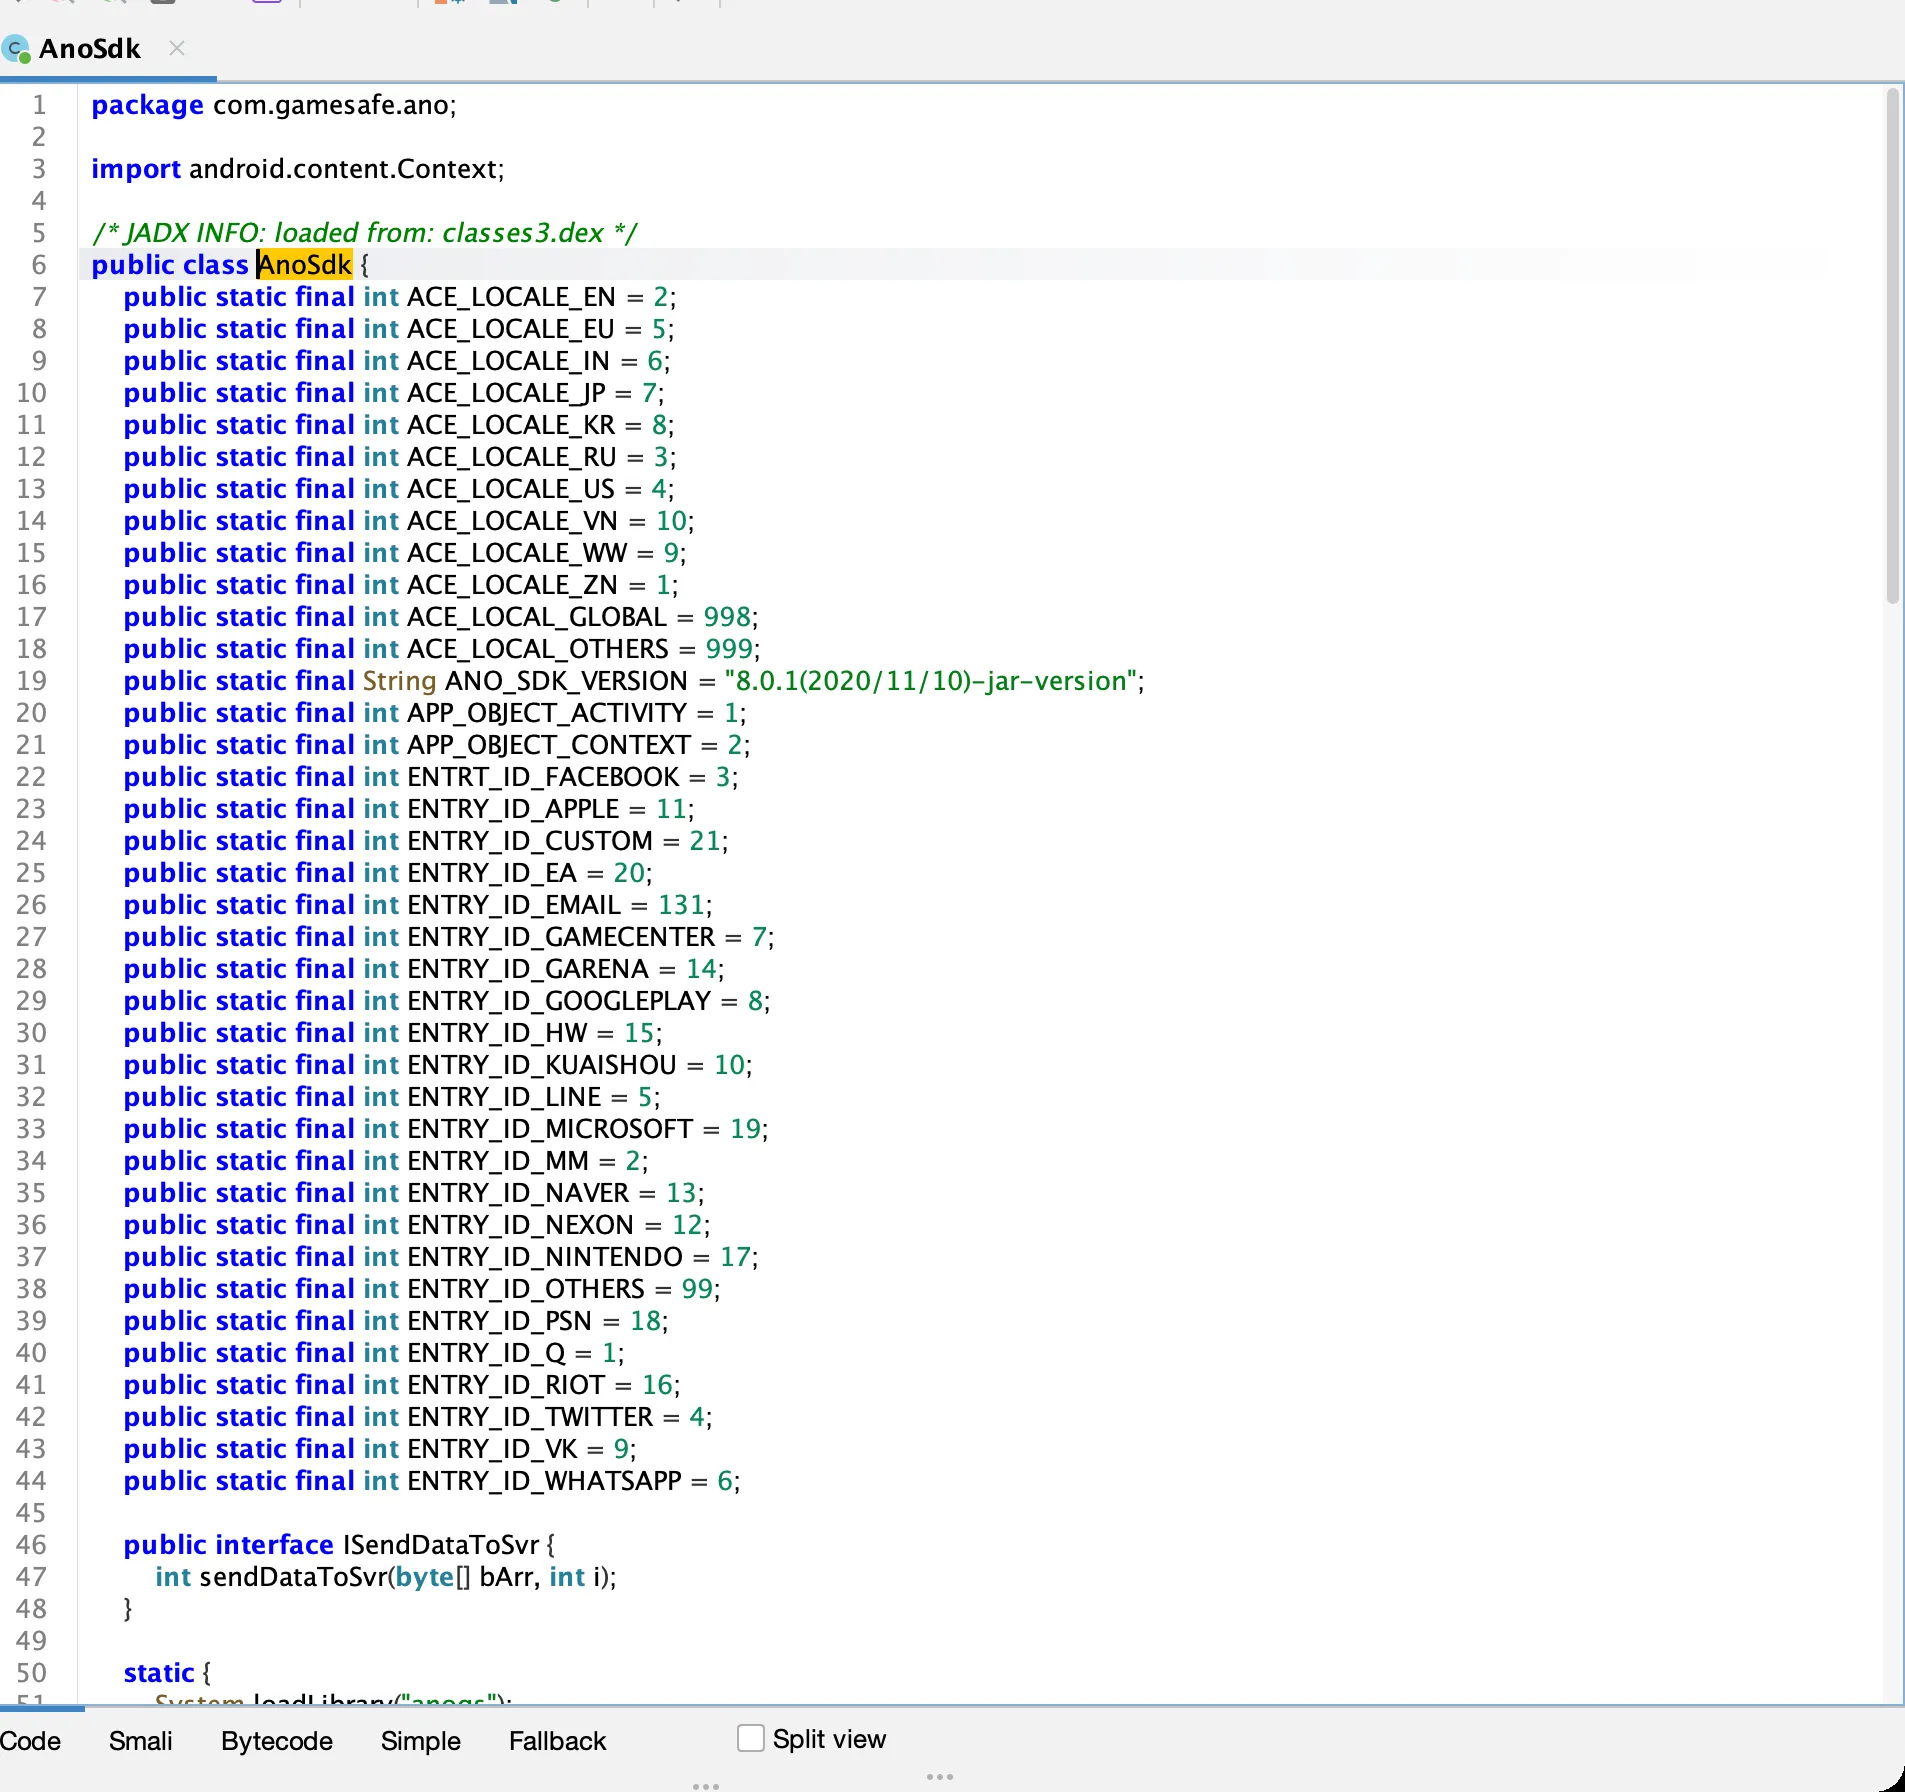Click the ENTRY_ID_APPLE field name
Screen dimensions: 1905x1792
tap(514, 809)
